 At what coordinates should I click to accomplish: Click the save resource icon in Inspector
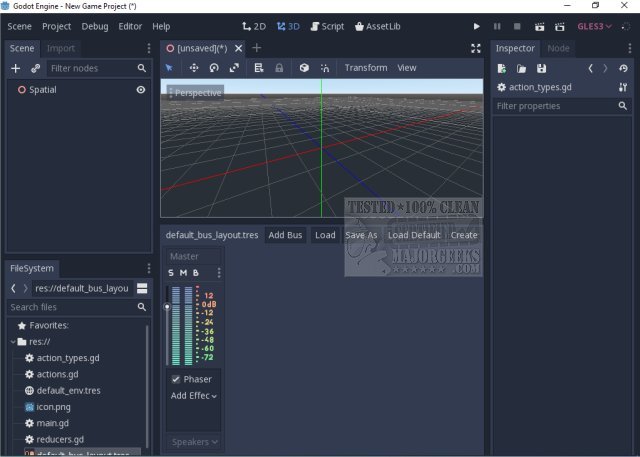541,68
